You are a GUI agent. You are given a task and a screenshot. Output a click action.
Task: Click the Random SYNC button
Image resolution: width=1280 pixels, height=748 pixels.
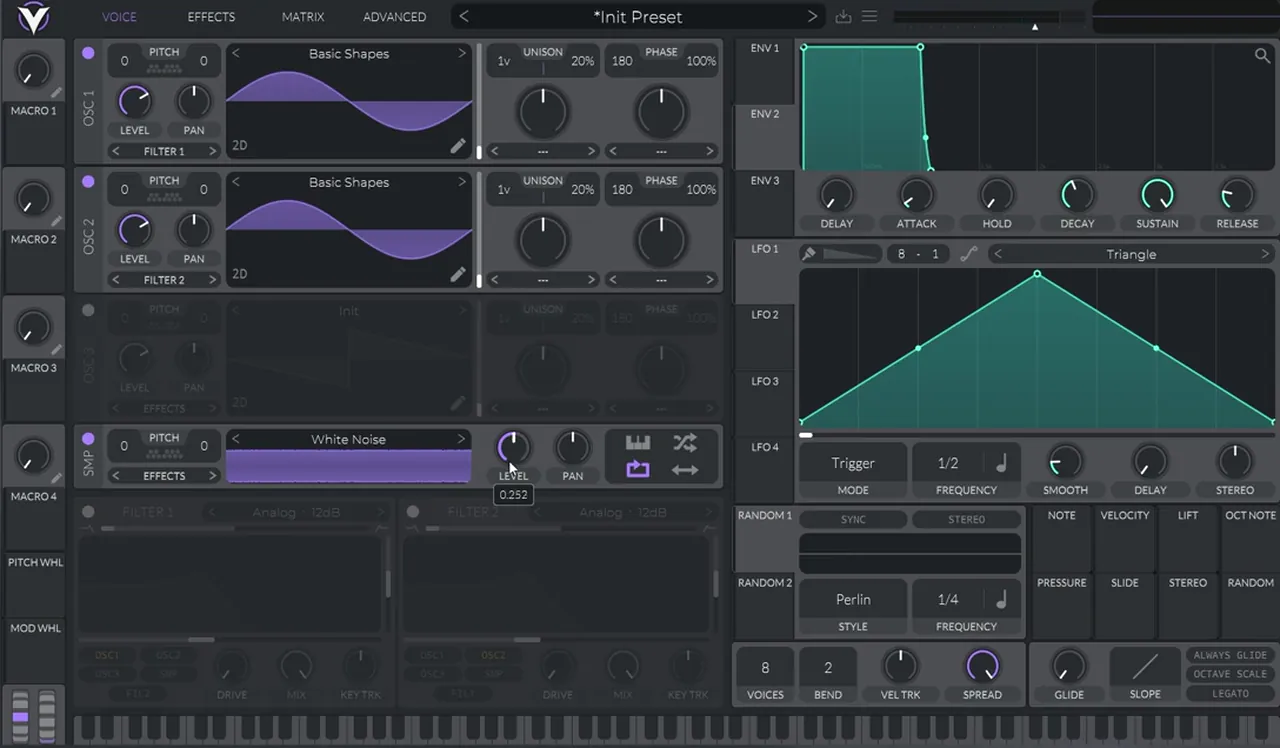853,519
